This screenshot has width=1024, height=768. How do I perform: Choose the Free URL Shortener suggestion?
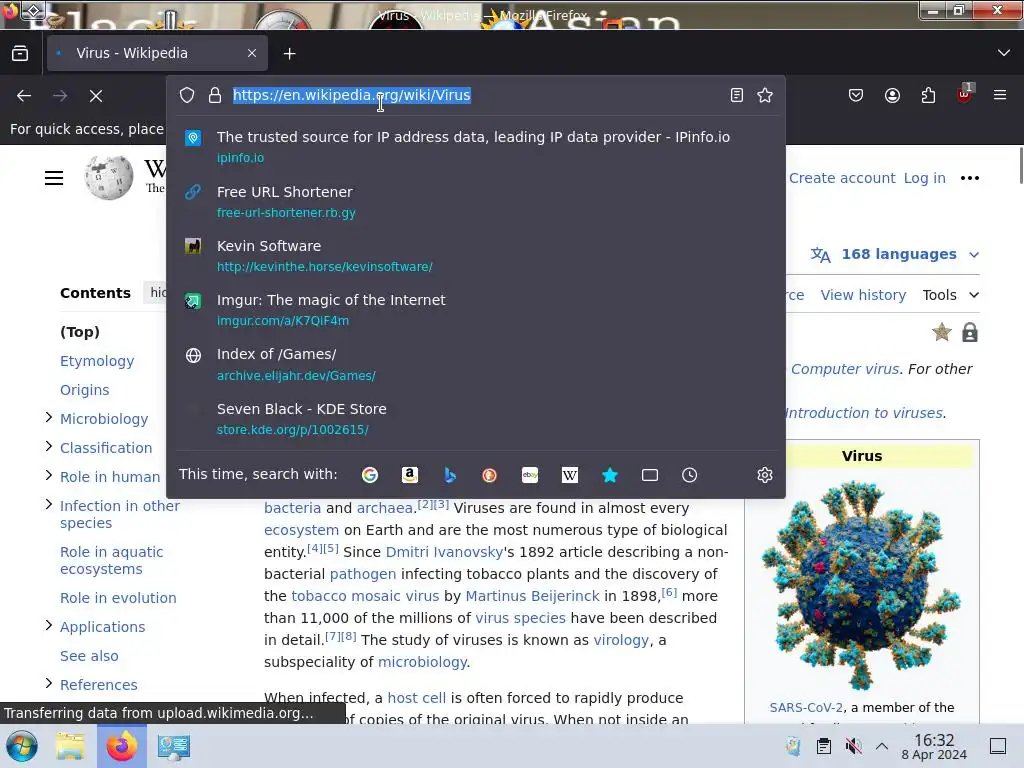pyautogui.click(x=475, y=202)
